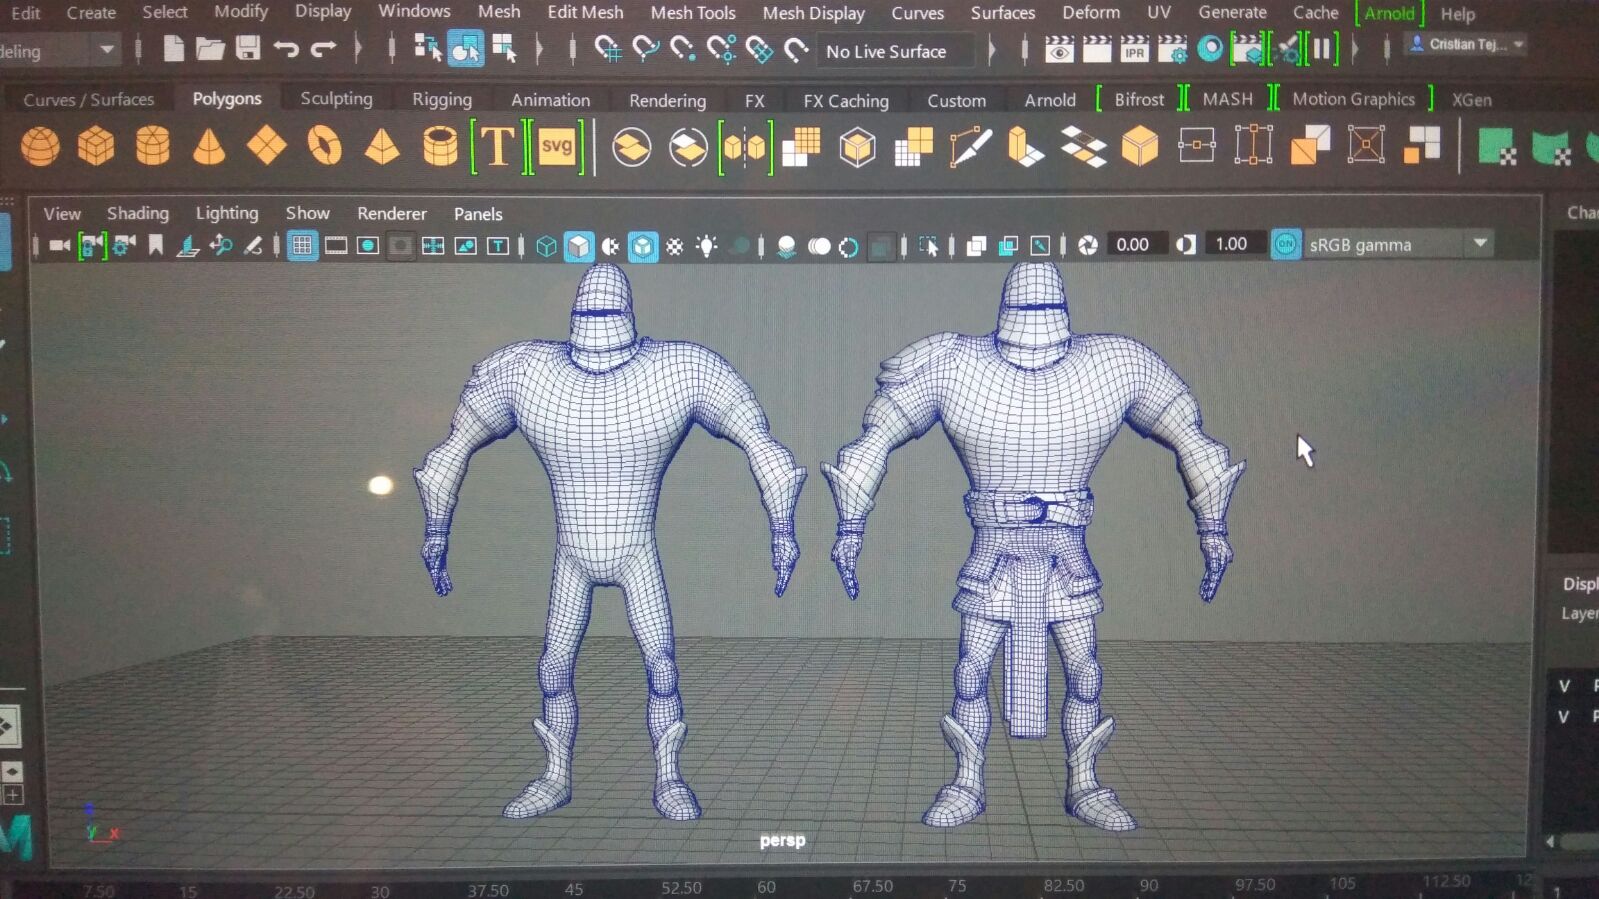Click the Pause Viewport 2.0 button
The height and width of the screenshot is (899, 1599).
click(1322, 48)
